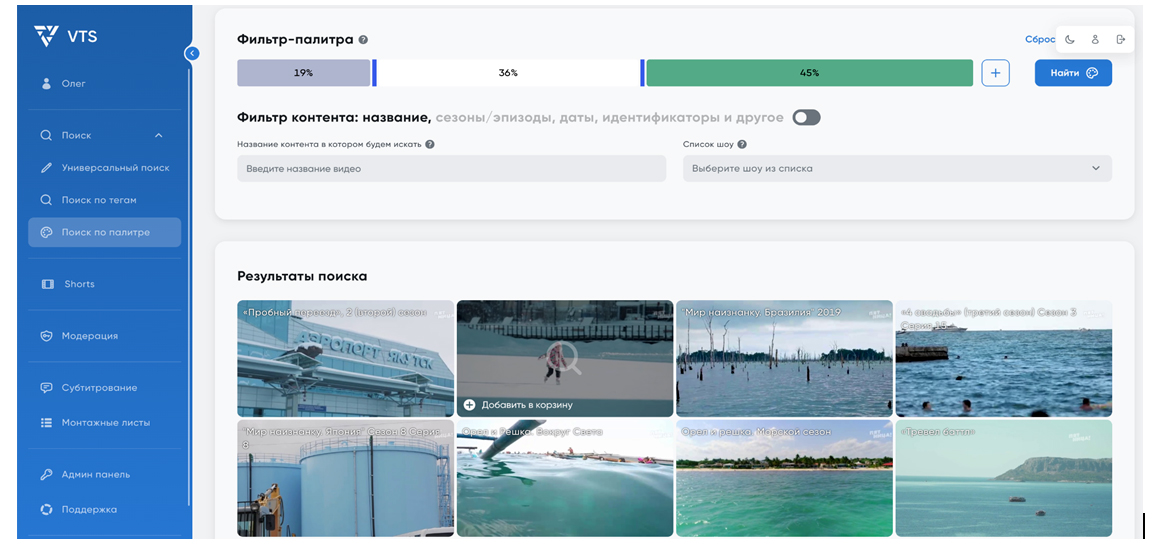Collapse the Поиск menu section
The image size is (1164, 546).
[158, 135]
